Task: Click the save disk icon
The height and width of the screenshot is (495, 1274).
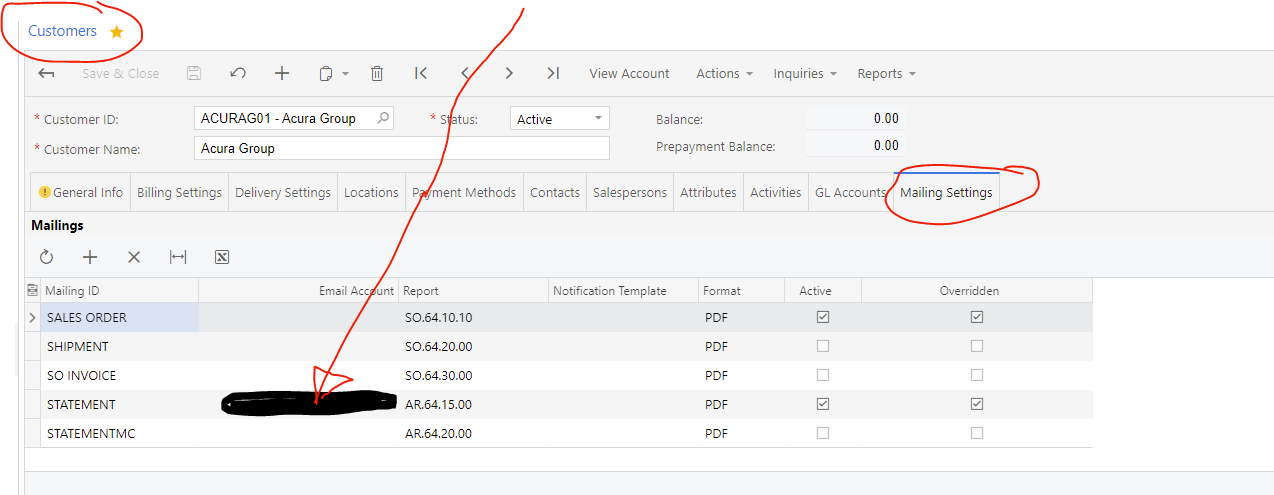Action: [x=194, y=73]
